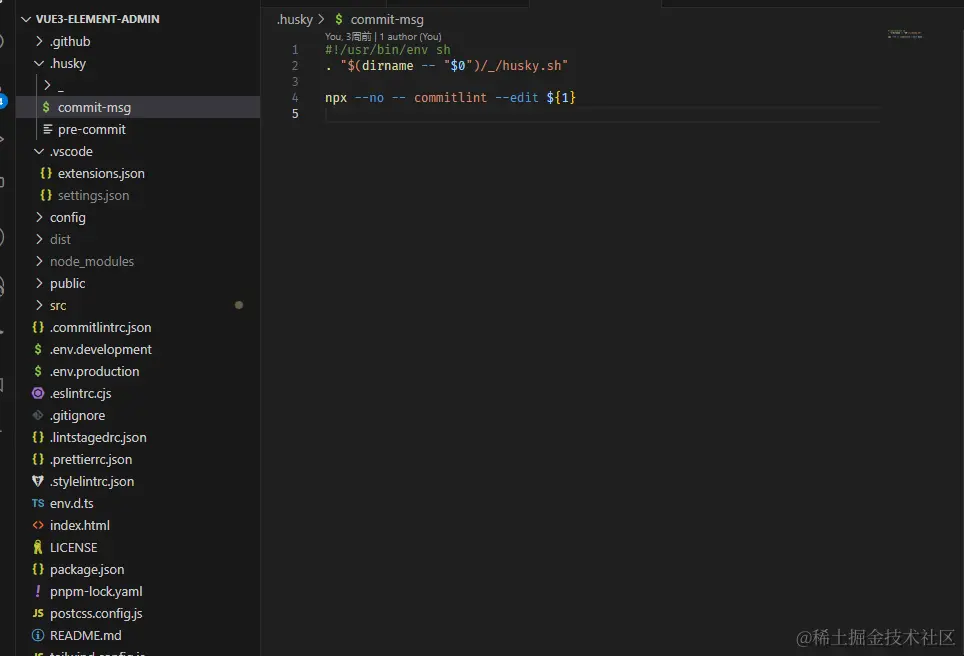Click the dollar icon beside .env.production
This screenshot has width=964, height=656.
(x=38, y=371)
